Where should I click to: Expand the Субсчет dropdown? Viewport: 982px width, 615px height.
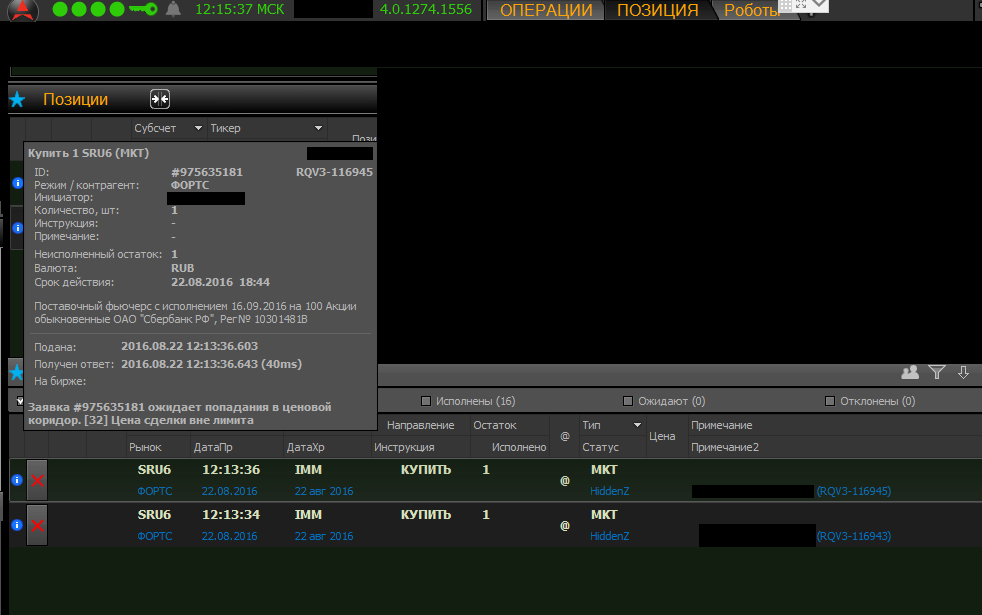coord(198,128)
